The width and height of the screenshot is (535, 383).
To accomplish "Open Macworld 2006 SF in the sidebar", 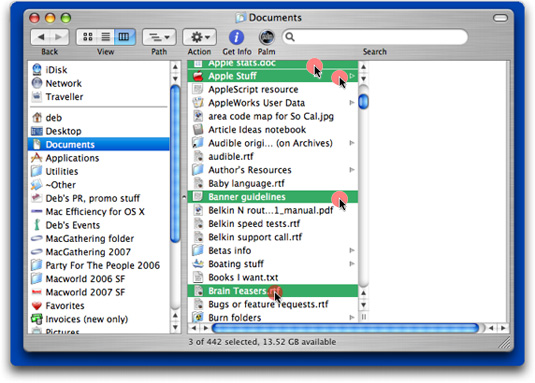I will (99, 279).
